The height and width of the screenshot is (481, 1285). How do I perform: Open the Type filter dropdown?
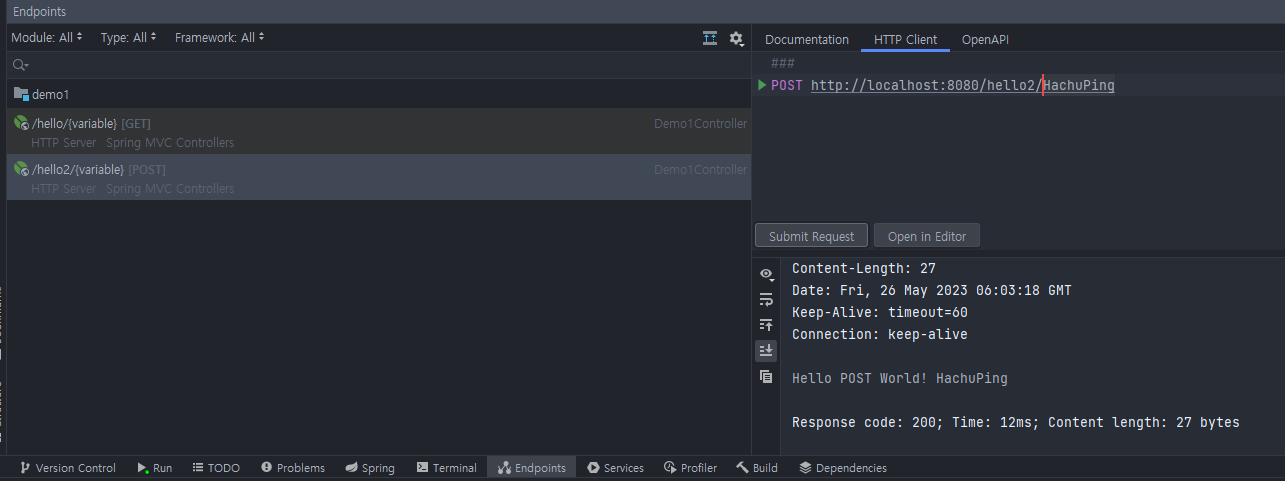point(129,37)
